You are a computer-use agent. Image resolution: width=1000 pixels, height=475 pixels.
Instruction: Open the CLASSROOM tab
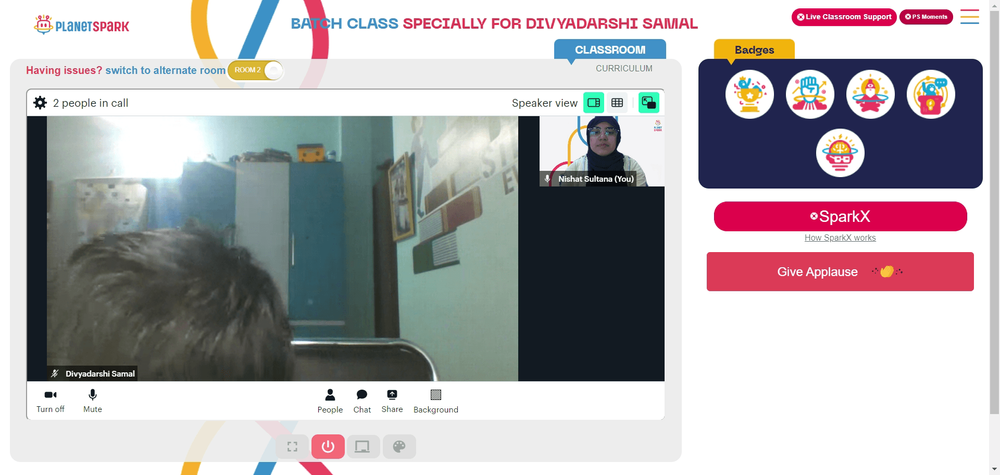coord(610,50)
